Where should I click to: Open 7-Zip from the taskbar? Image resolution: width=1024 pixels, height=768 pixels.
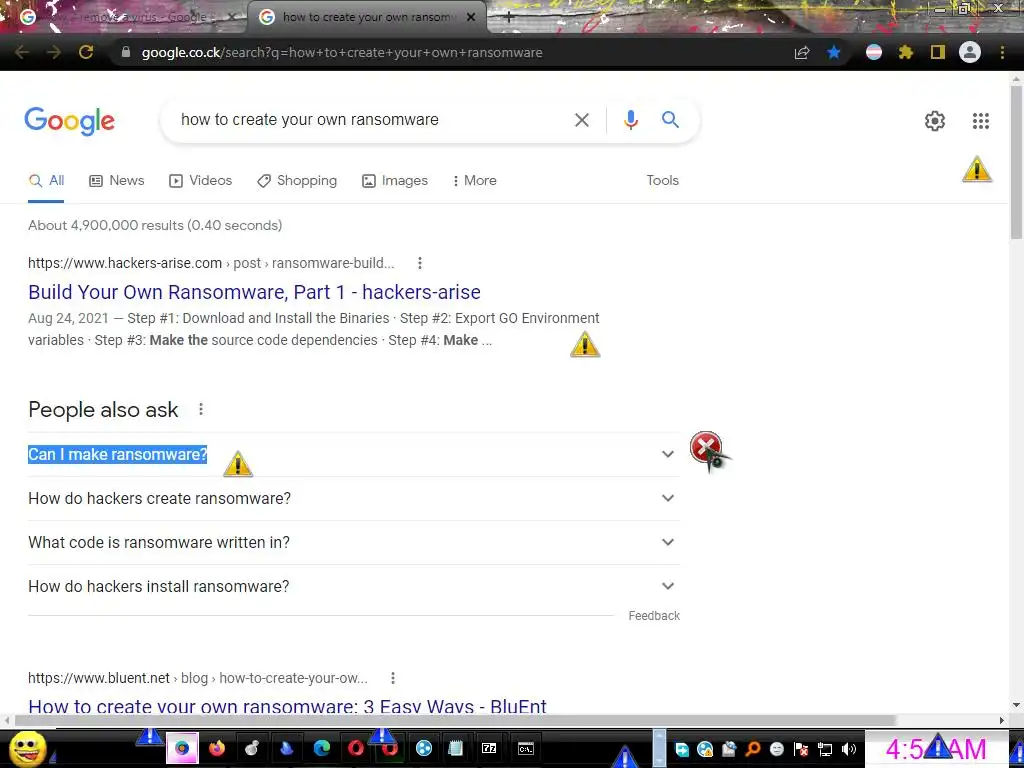pos(489,748)
